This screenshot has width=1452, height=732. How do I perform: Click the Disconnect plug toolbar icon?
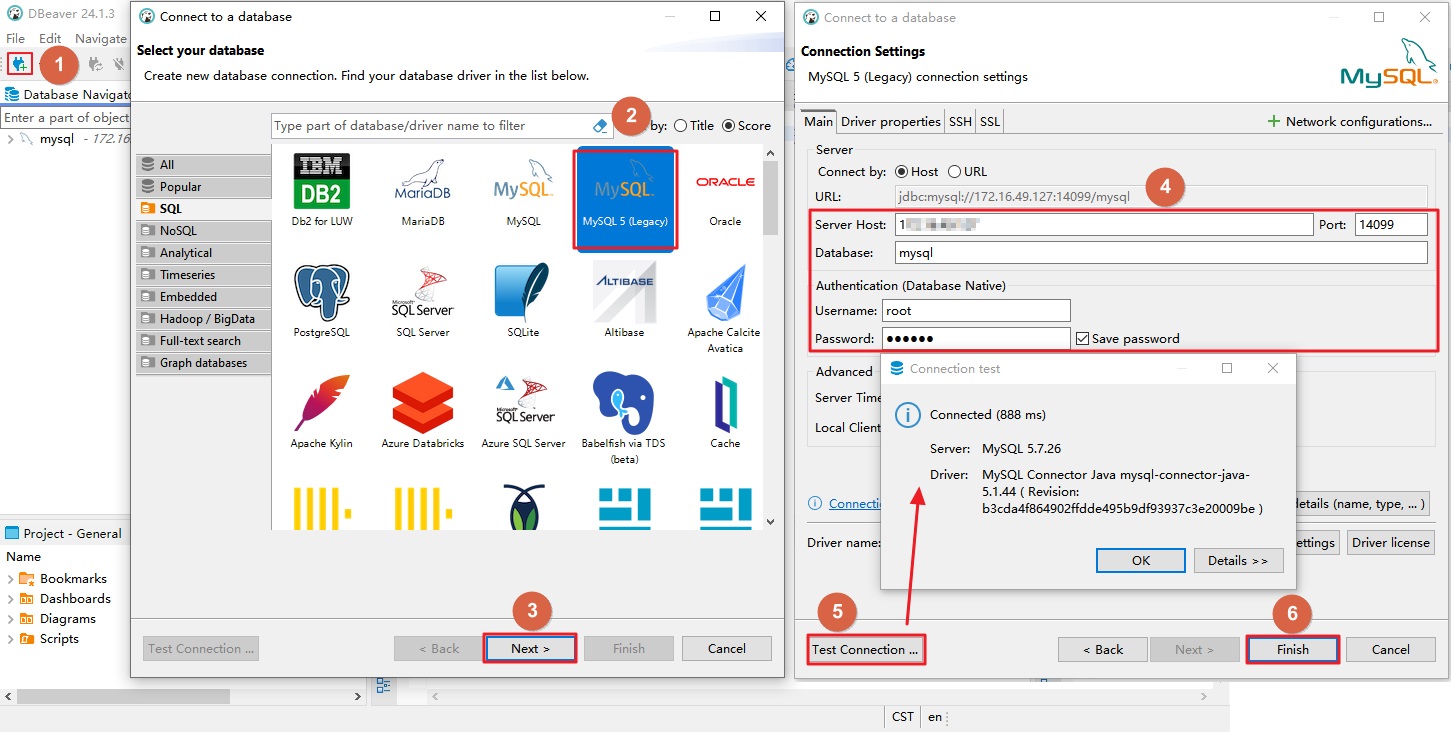[119, 64]
